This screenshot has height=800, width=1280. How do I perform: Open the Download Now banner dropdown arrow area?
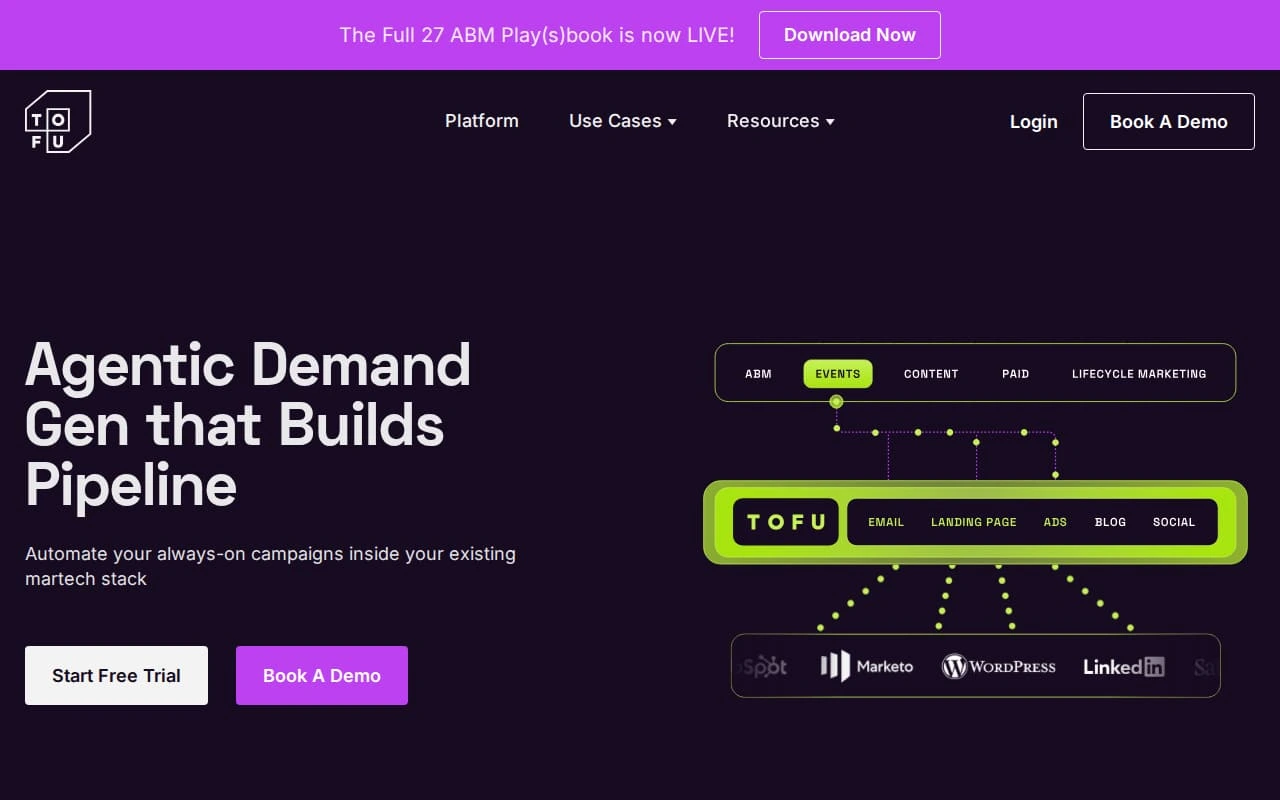[x=849, y=34]
